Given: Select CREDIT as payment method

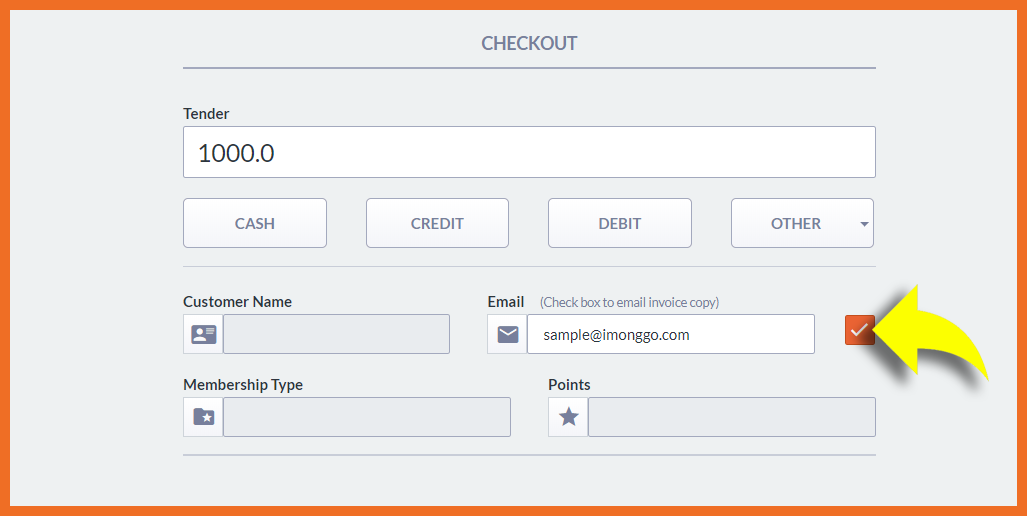Looking at the screenshot, I should 437,223.
